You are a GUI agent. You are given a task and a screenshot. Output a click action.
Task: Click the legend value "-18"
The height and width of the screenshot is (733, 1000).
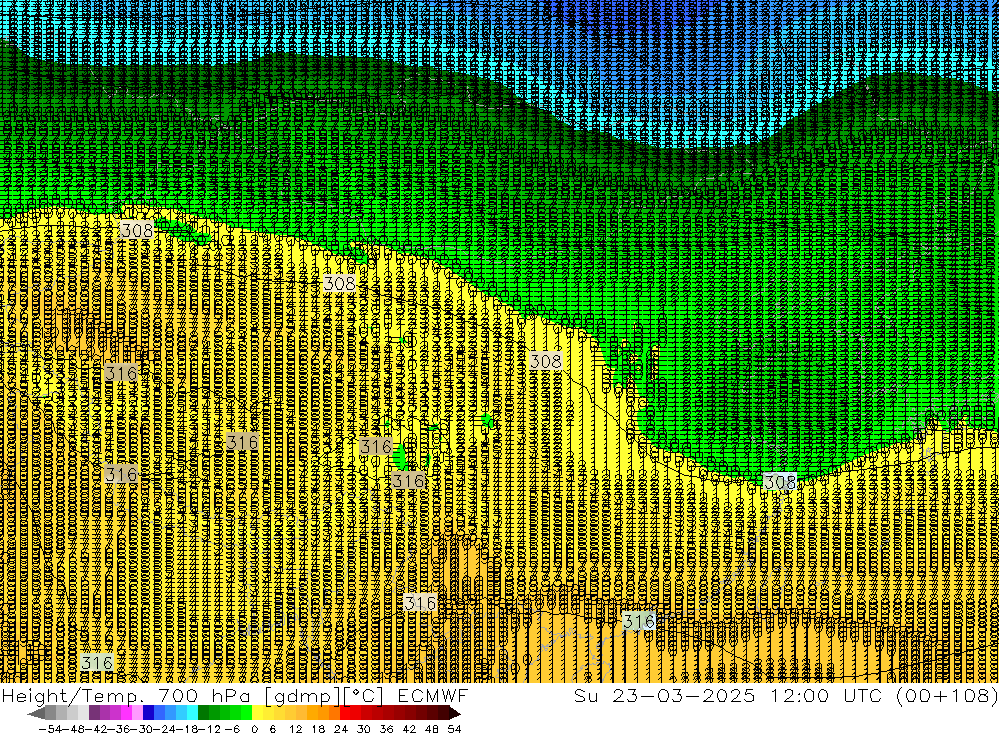[186, 729]
